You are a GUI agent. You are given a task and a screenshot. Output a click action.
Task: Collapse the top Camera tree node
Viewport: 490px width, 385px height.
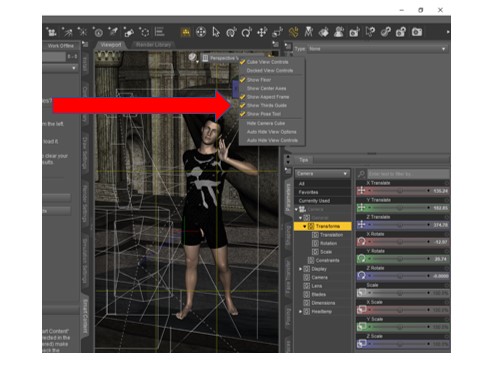[x=296, y=209]
